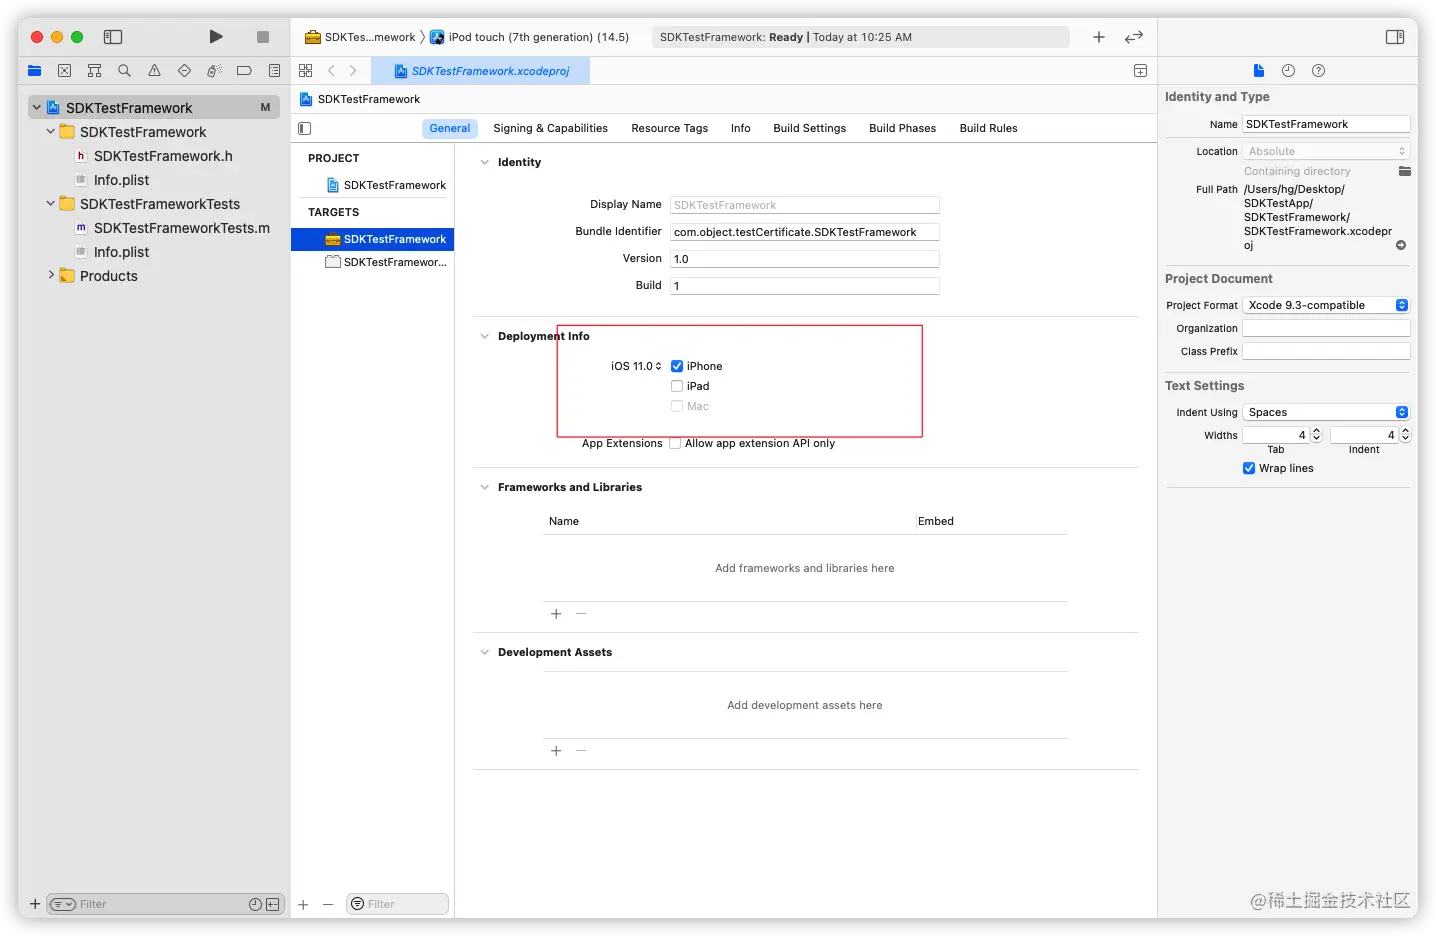
Task: Switch to Signing & Capabilities tab
Action: [x=550, y=128]
